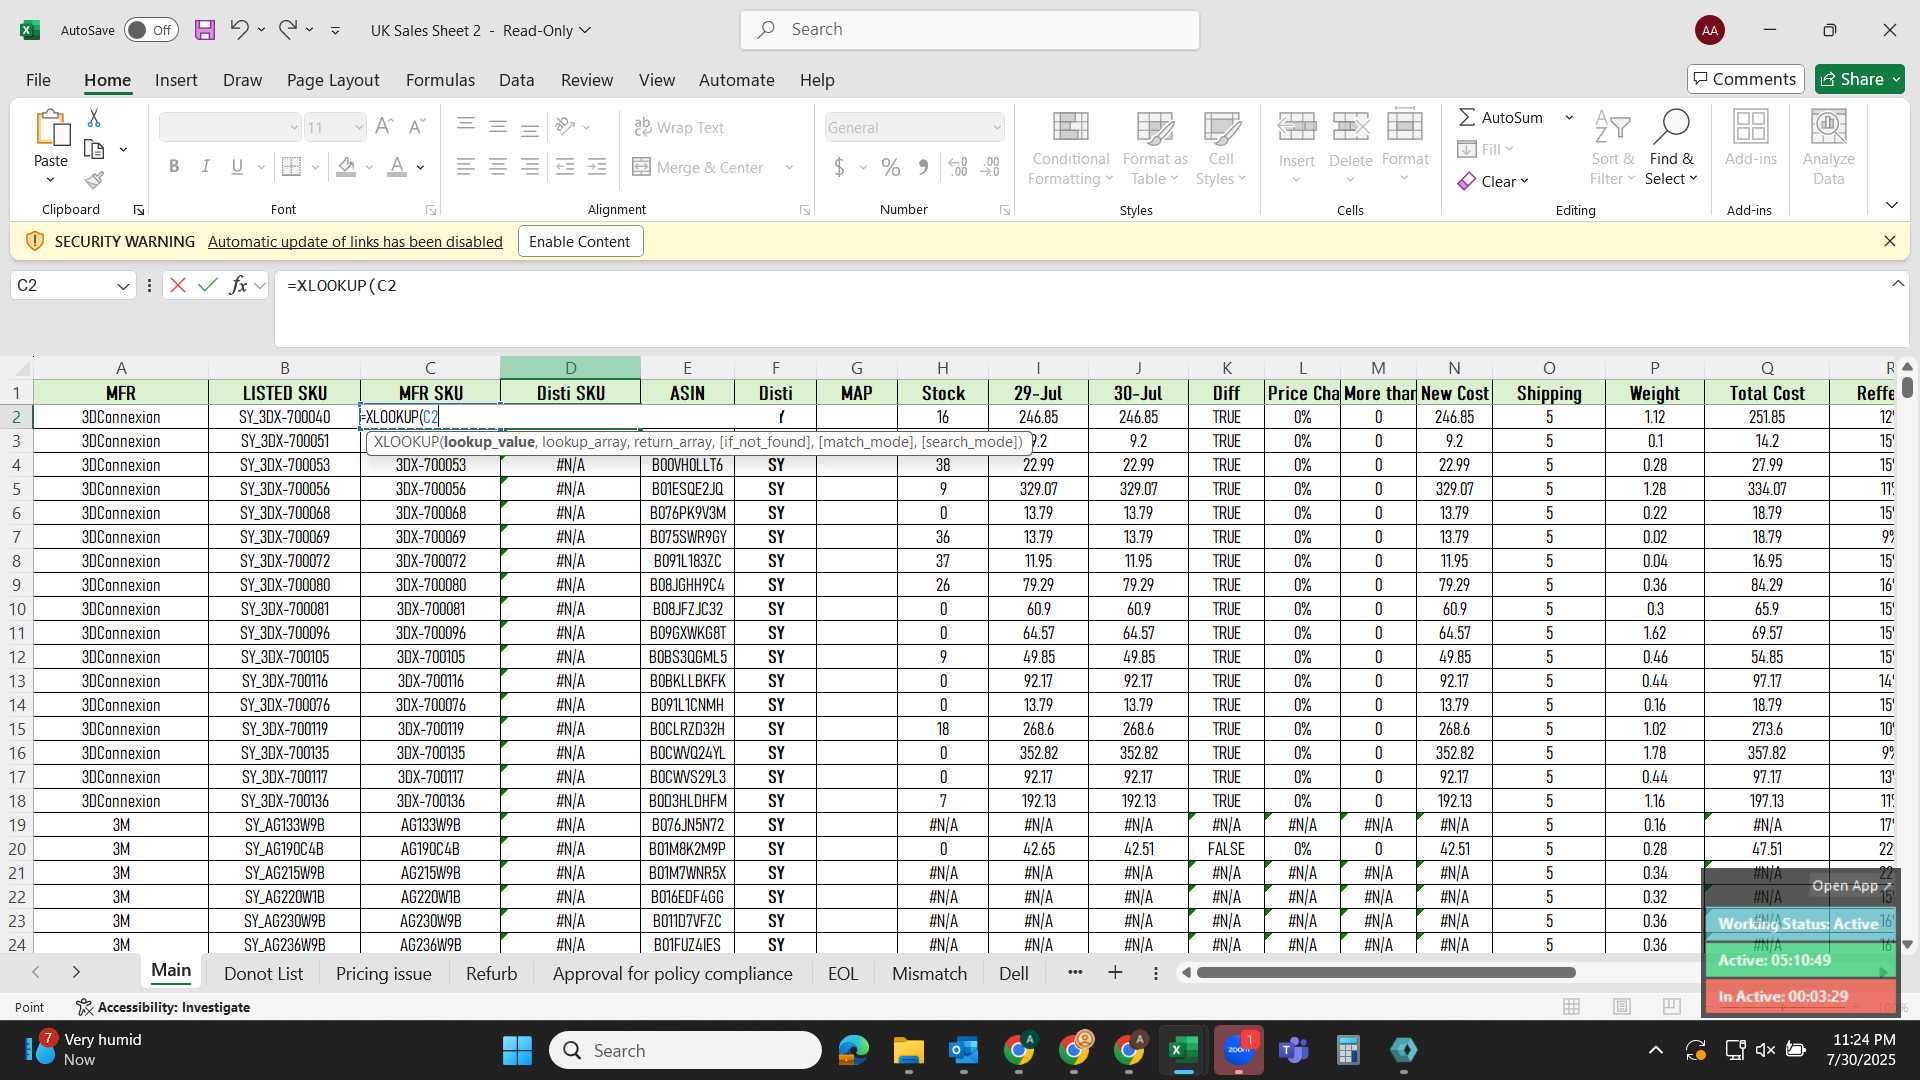This screenshot has height=1080, width=1920.
Task: Click the horizontal scrollbar thumb
Action: [x=1386, y=973]
